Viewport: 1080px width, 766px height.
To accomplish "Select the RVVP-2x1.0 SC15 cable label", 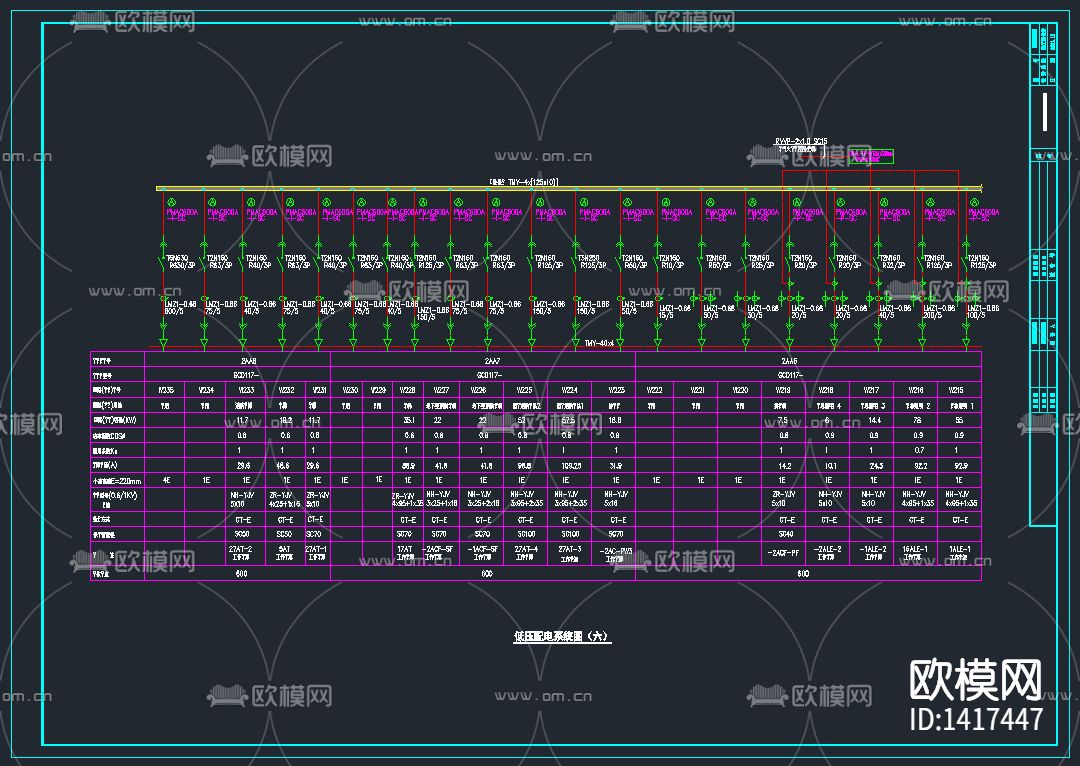I will 801,142.
